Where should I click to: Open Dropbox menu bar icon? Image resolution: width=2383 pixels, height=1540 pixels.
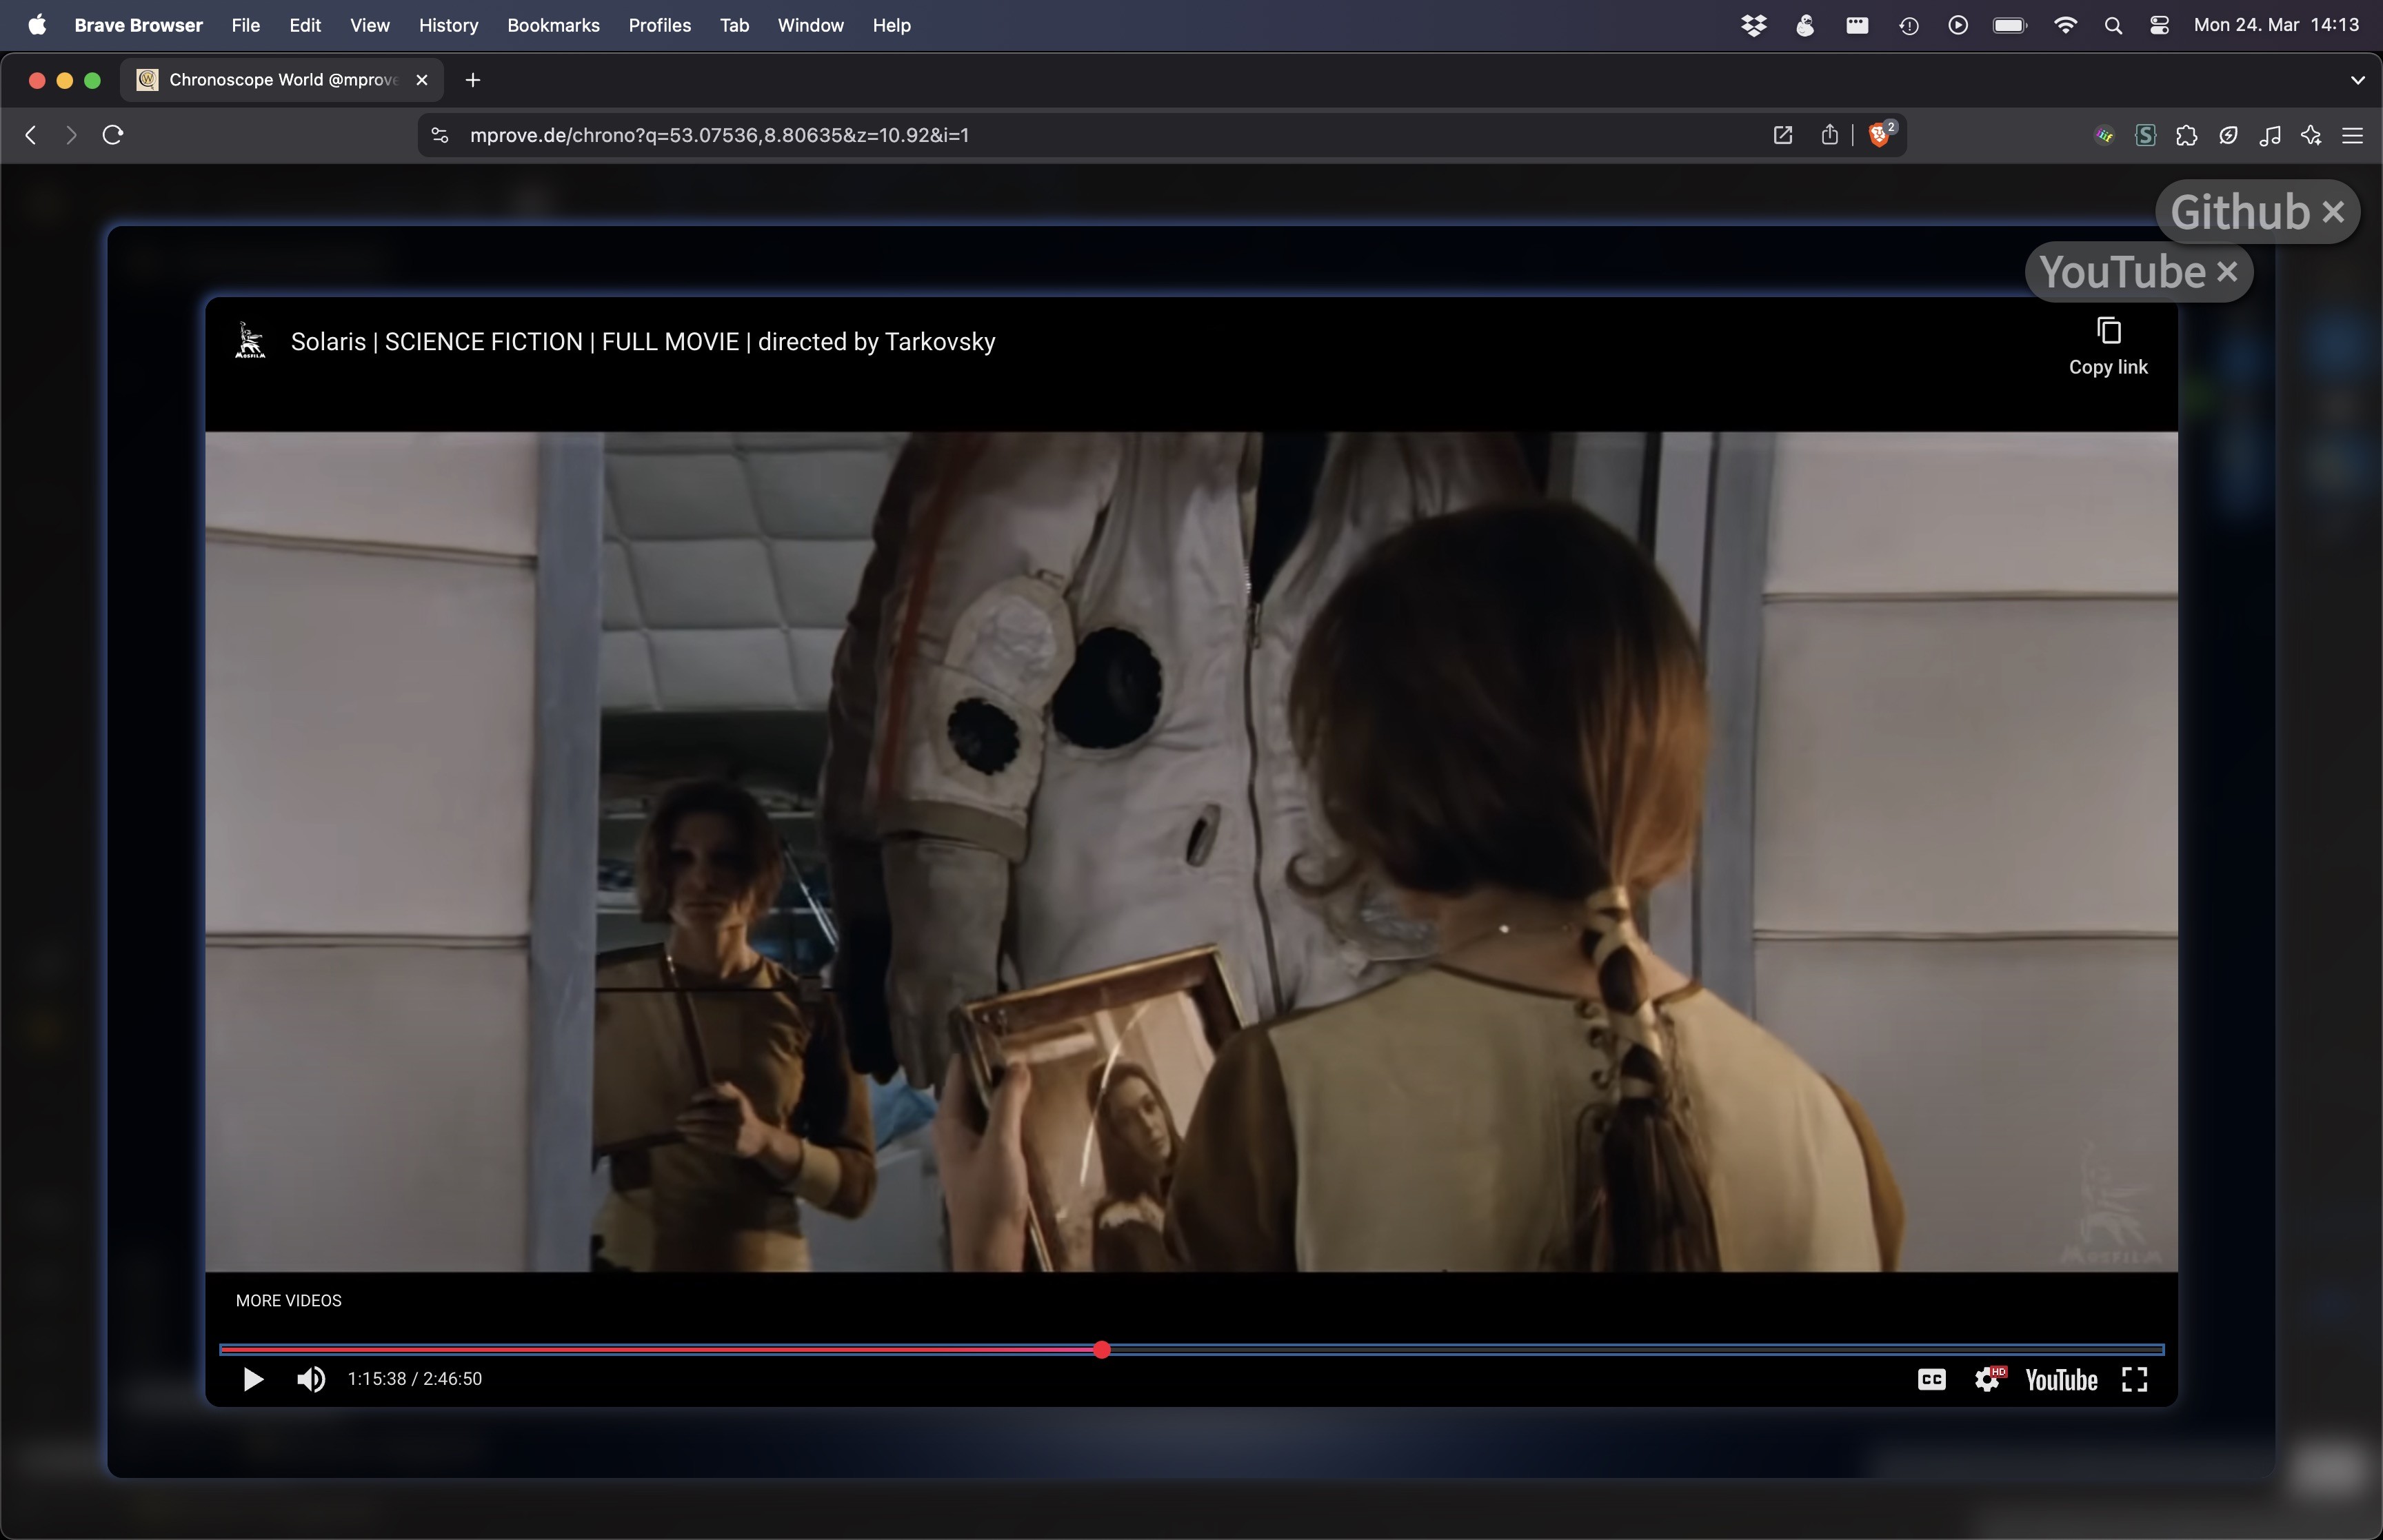coord(1753,25)
